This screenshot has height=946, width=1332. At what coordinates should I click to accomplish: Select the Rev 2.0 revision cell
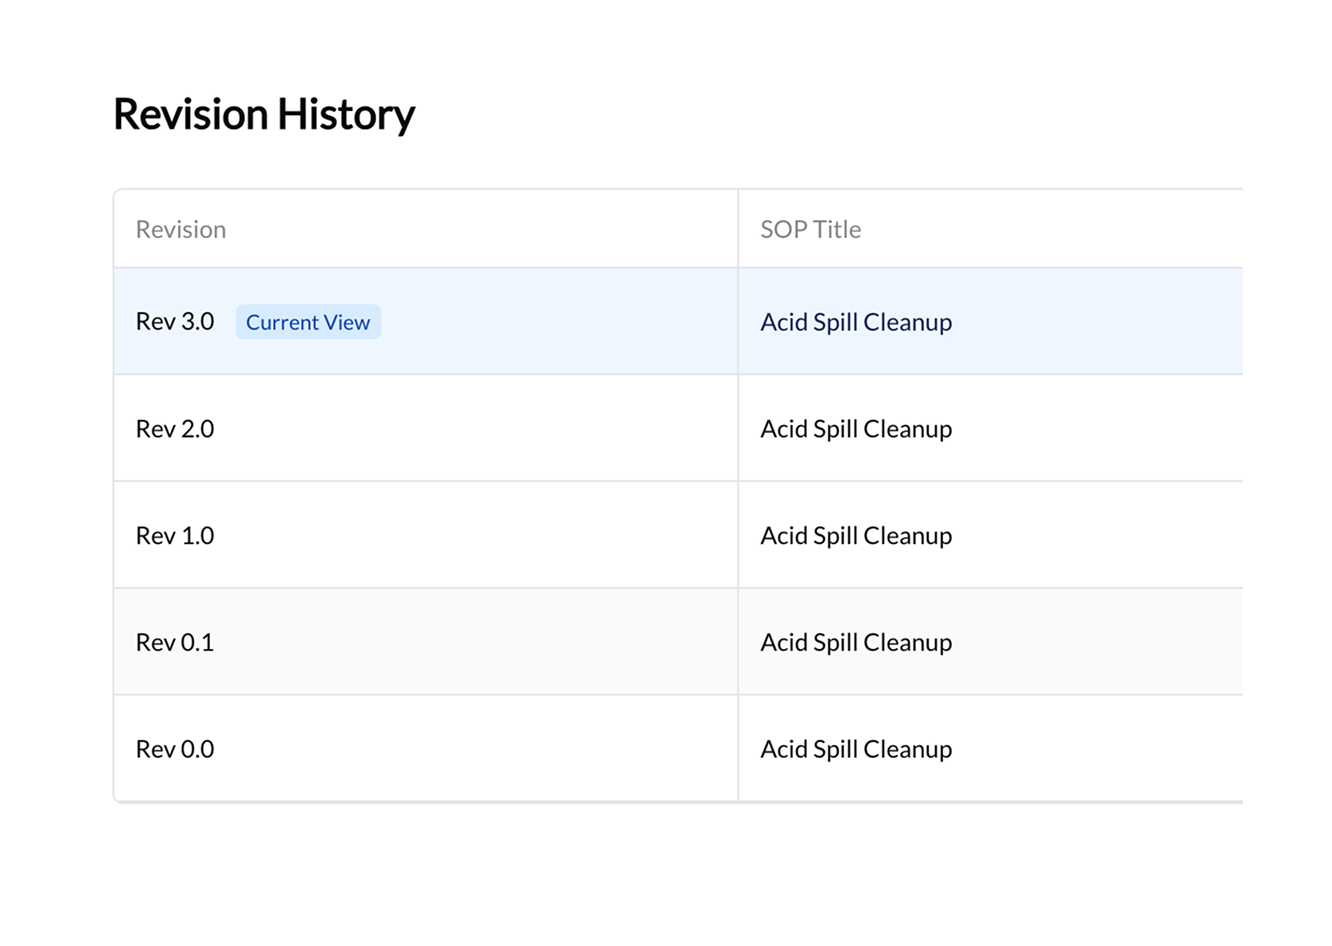click(x=426, y=428)
